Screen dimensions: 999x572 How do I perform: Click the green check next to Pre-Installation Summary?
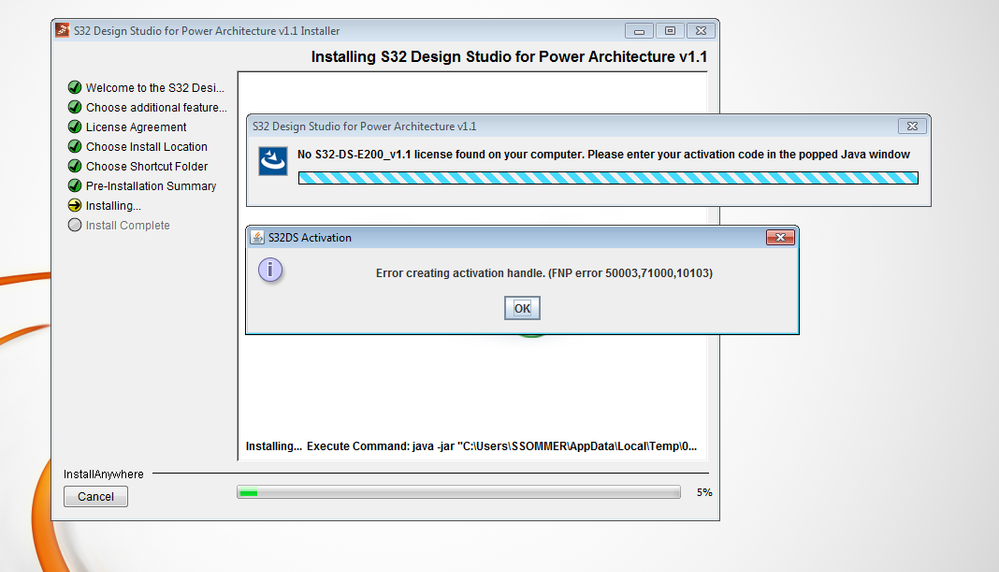75,186
